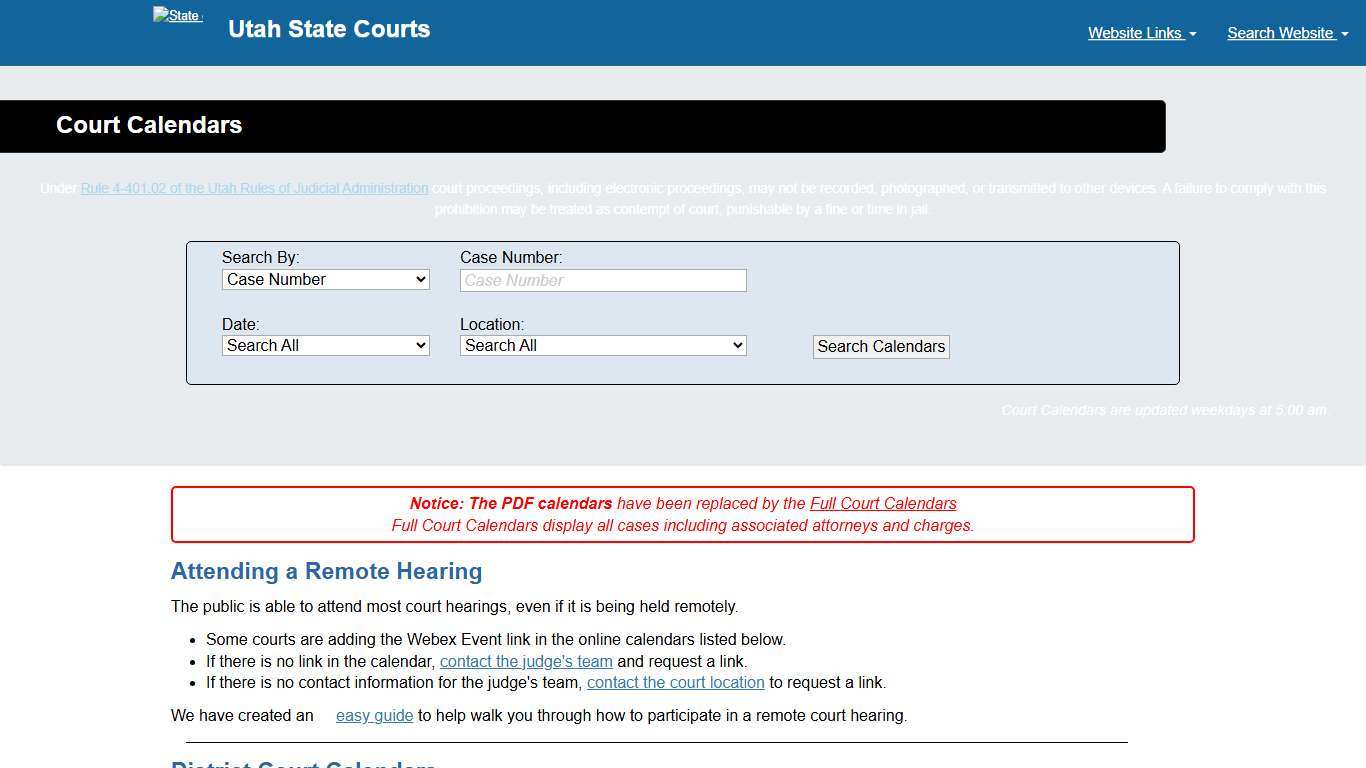Click the Case Number input field
This screenshot has width=1366, height=768.
coord(602,280)
